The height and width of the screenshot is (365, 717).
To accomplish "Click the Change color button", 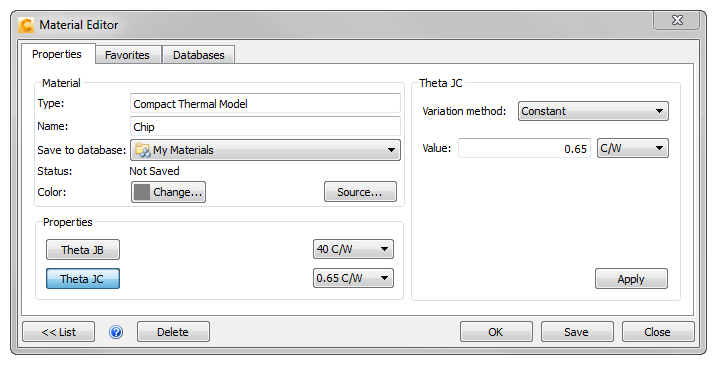I will (168, 192).
